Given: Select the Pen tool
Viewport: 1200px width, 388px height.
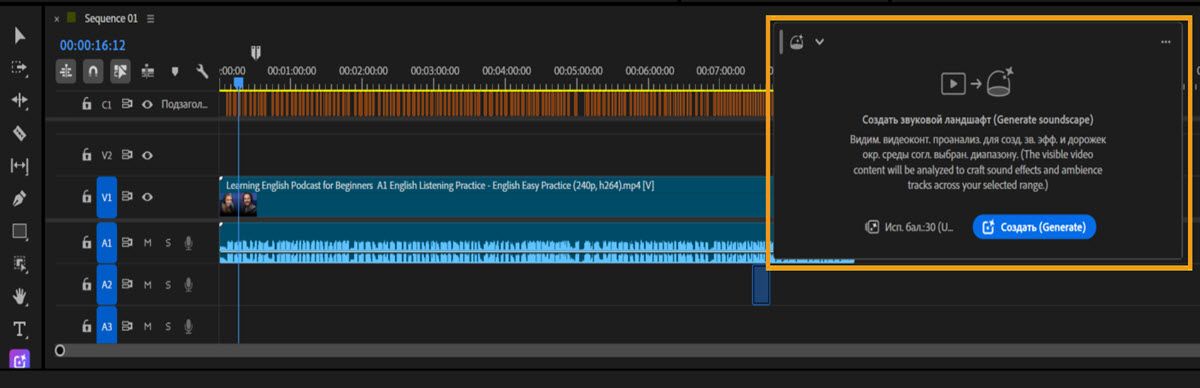Looking at the screenshot, I should click(19, 199).
